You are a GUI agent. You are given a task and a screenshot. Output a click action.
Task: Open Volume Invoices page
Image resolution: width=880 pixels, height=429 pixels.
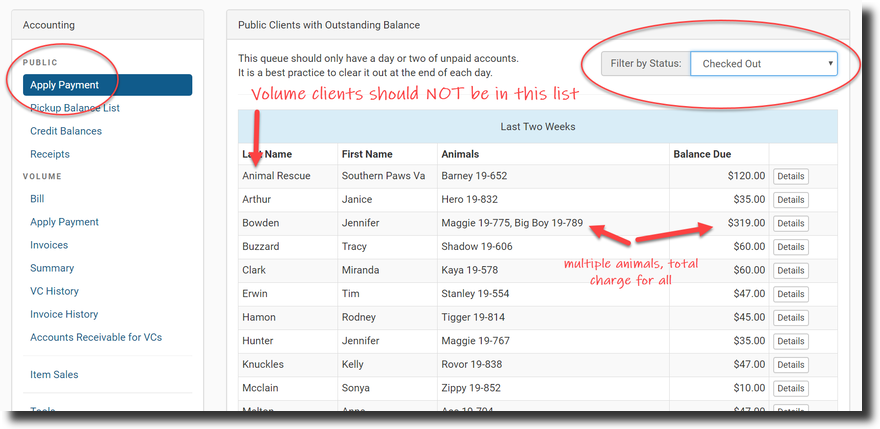coord(49,245)
